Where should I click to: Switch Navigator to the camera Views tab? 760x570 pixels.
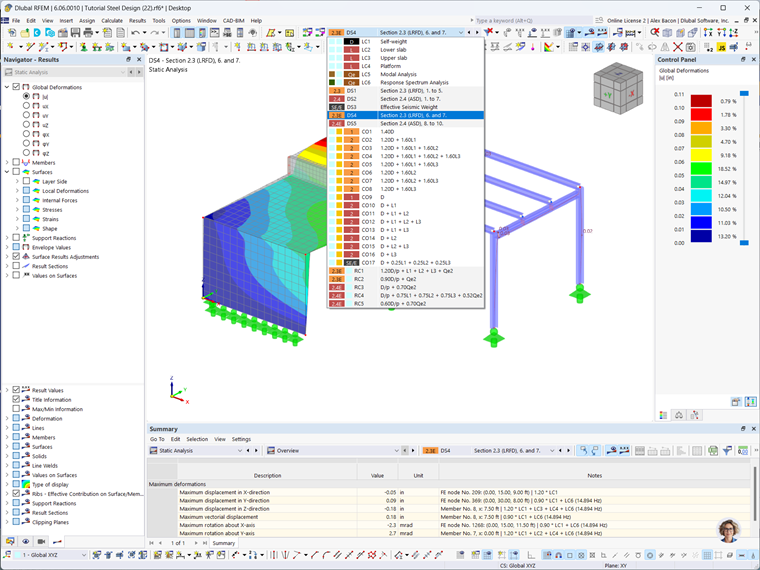coord(41,541)
